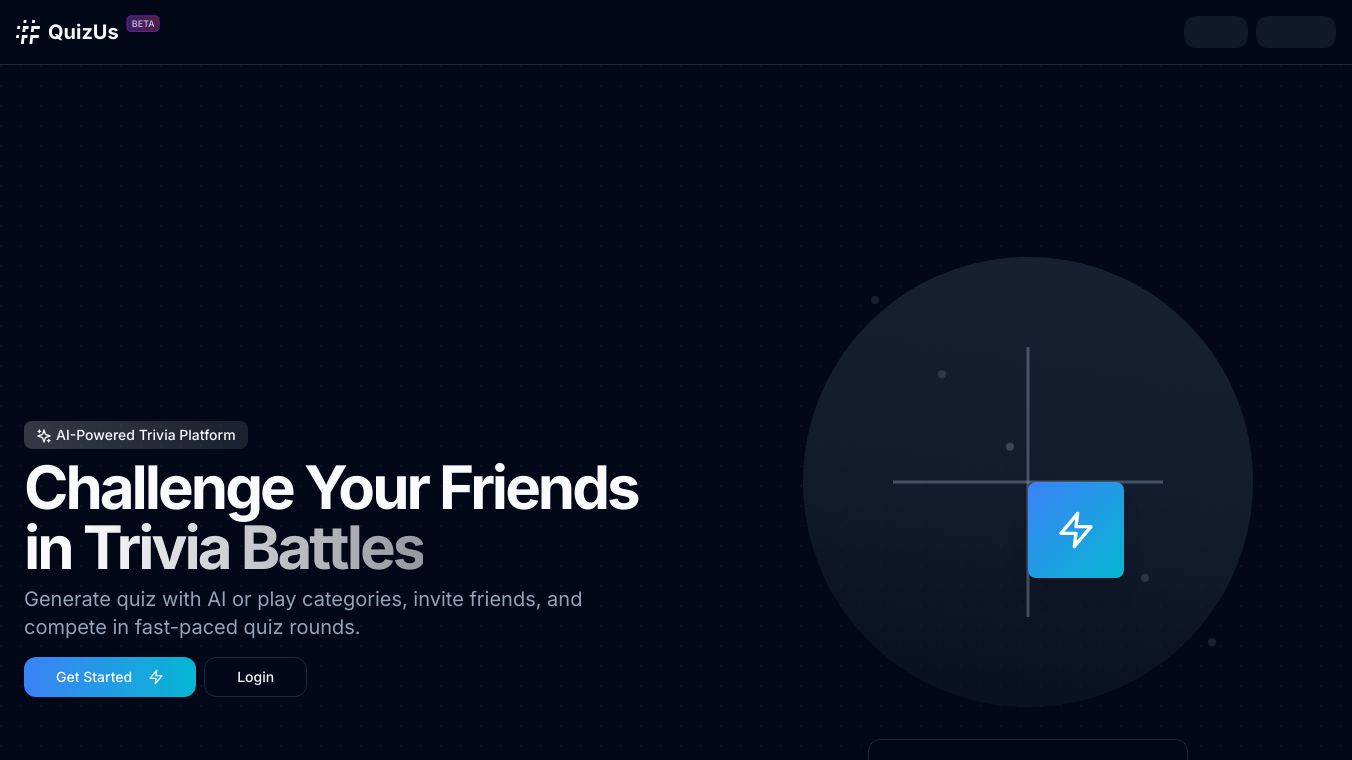Click the lightning bolt icon inside Get Started
1352x760 pixels.
point(156,677)
